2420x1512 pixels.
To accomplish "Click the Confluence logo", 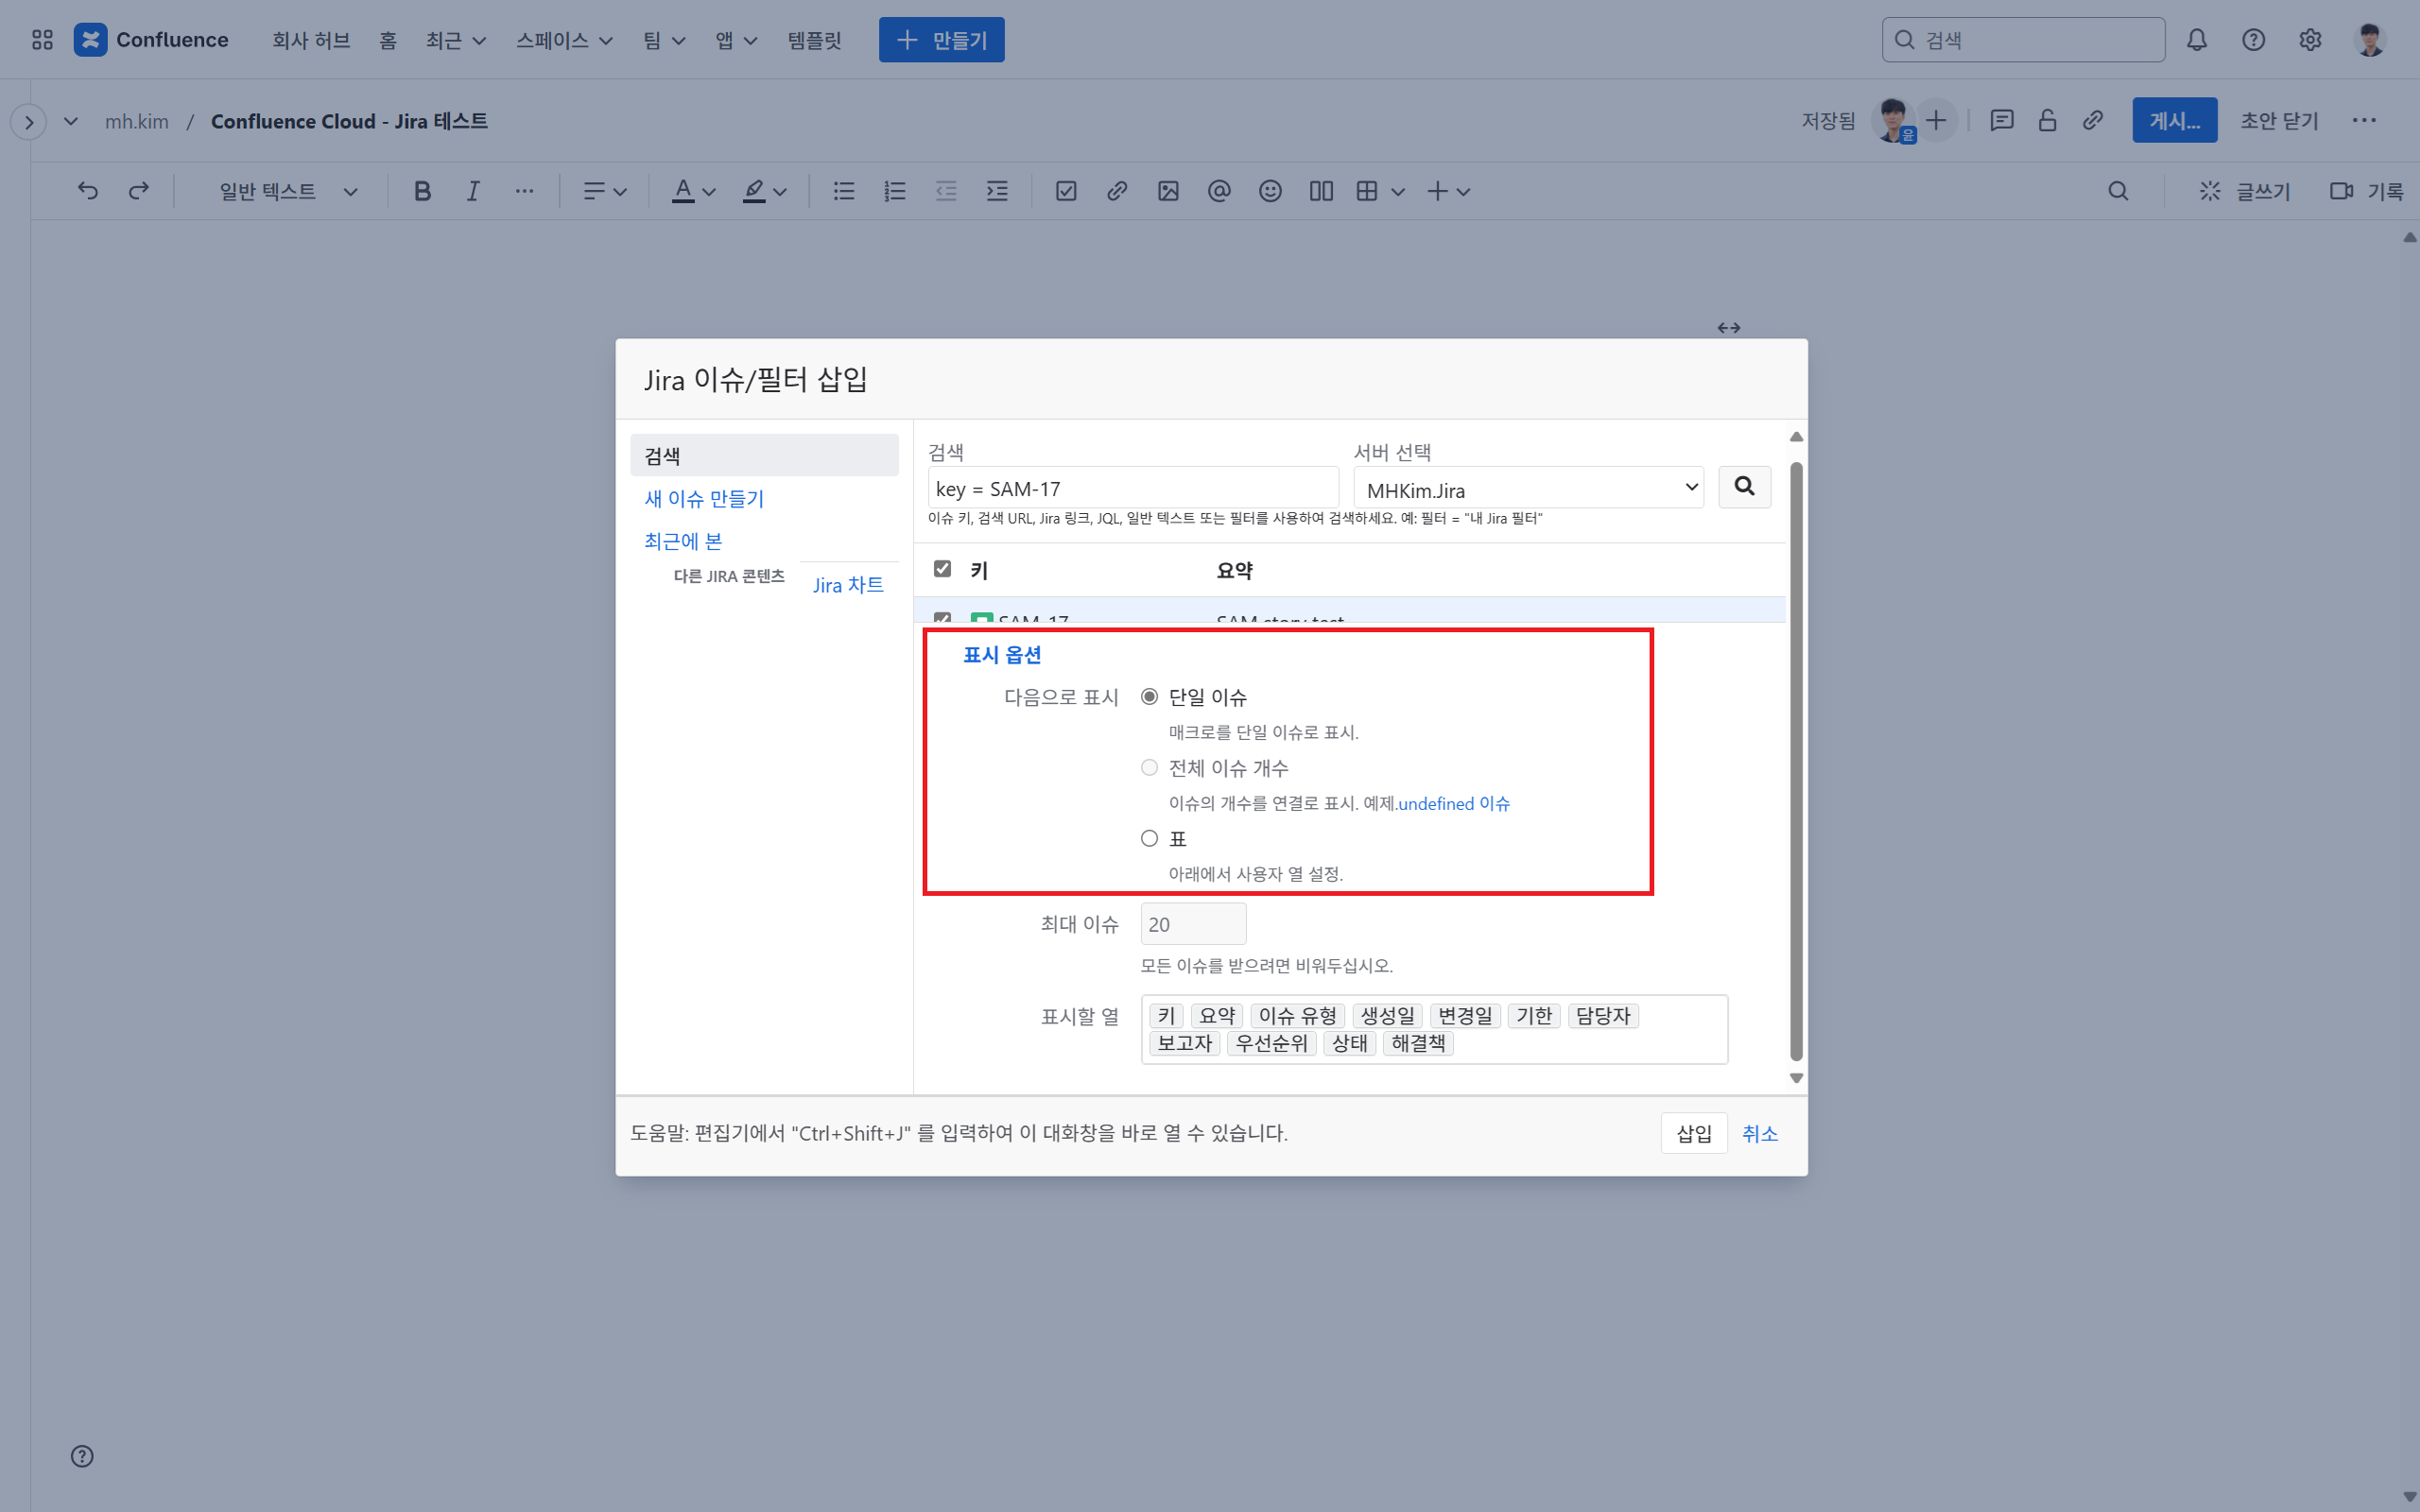I will click(x=151, y=40).
